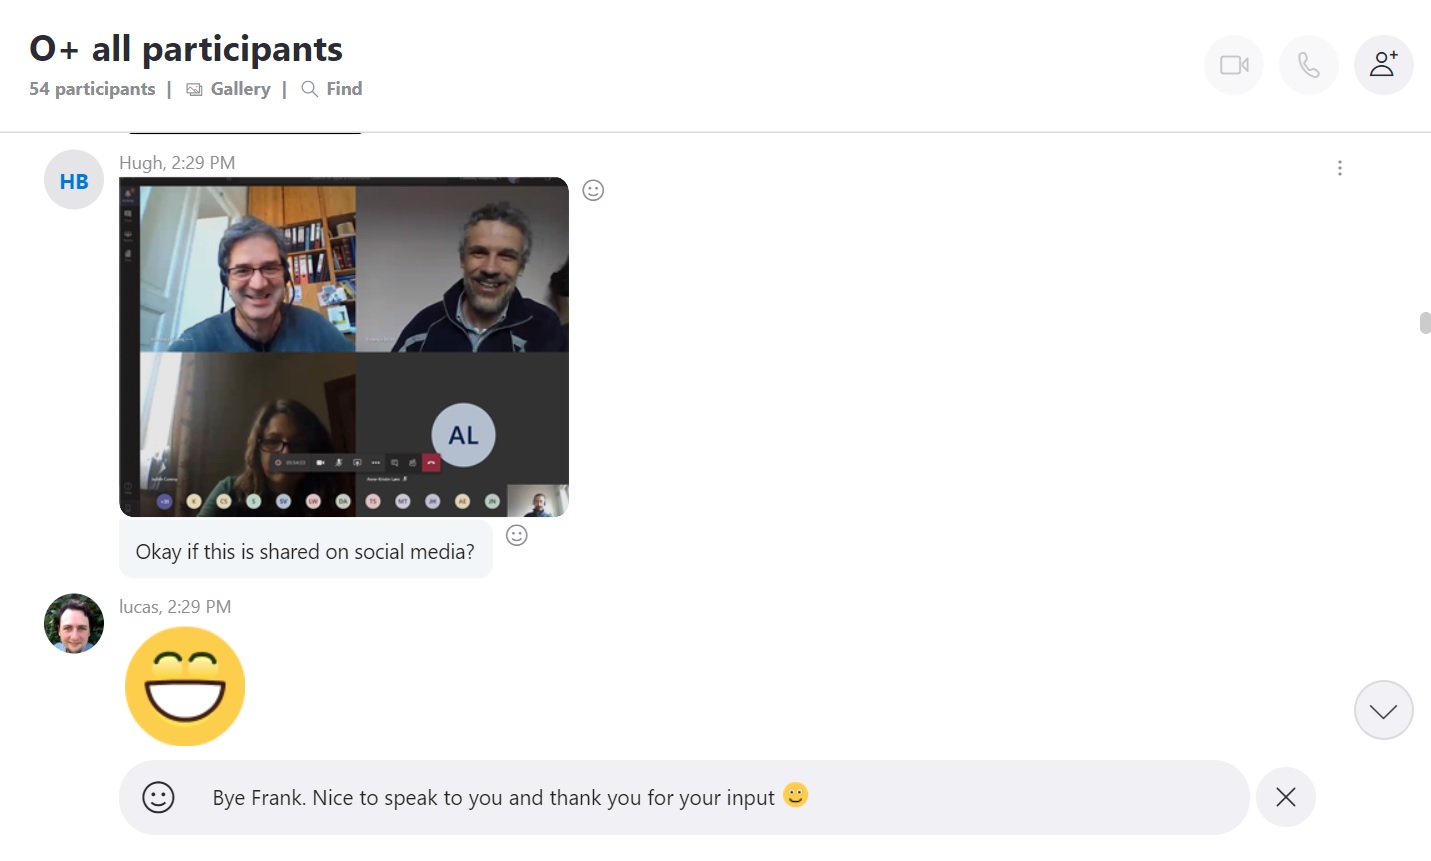Image resolution: width=1431 pixels, height=861 pixels.
Task: Expand the 54 participants list
Action: [x=92, y=89]
